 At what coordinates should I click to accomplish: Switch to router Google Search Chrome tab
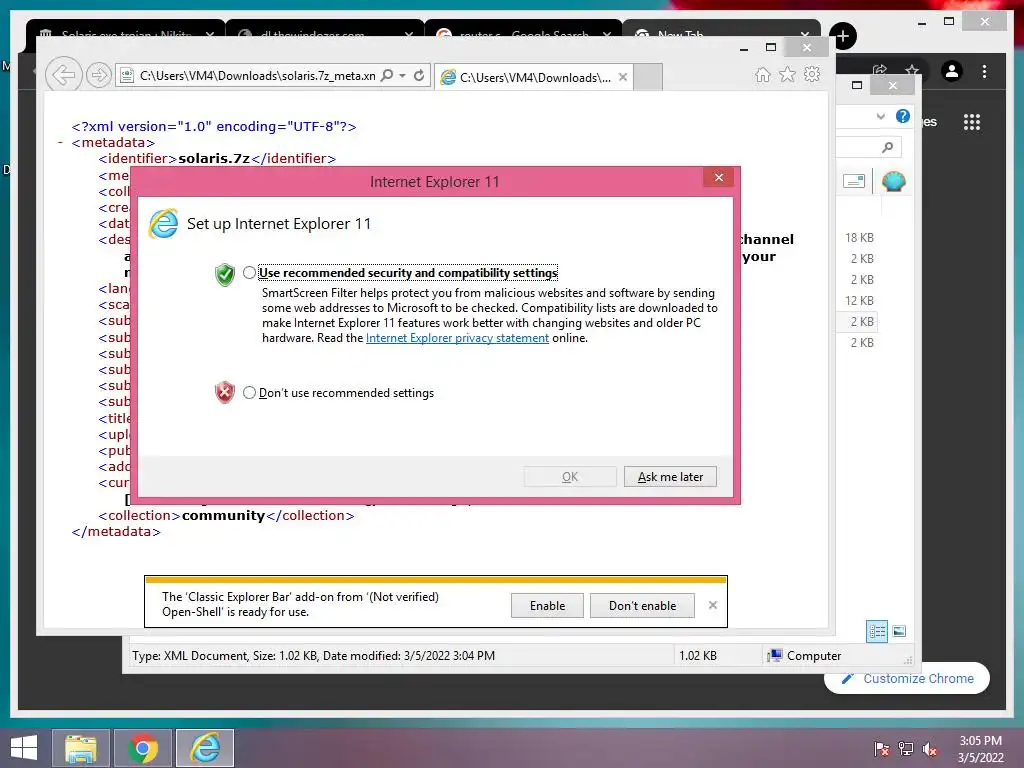(524, 31)
